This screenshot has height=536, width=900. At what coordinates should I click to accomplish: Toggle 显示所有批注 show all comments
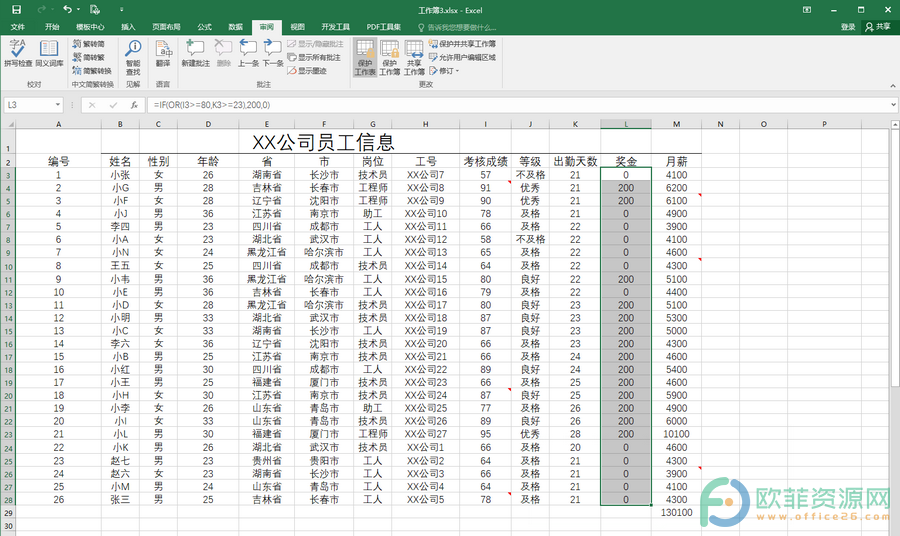click(x=314, y=57)
